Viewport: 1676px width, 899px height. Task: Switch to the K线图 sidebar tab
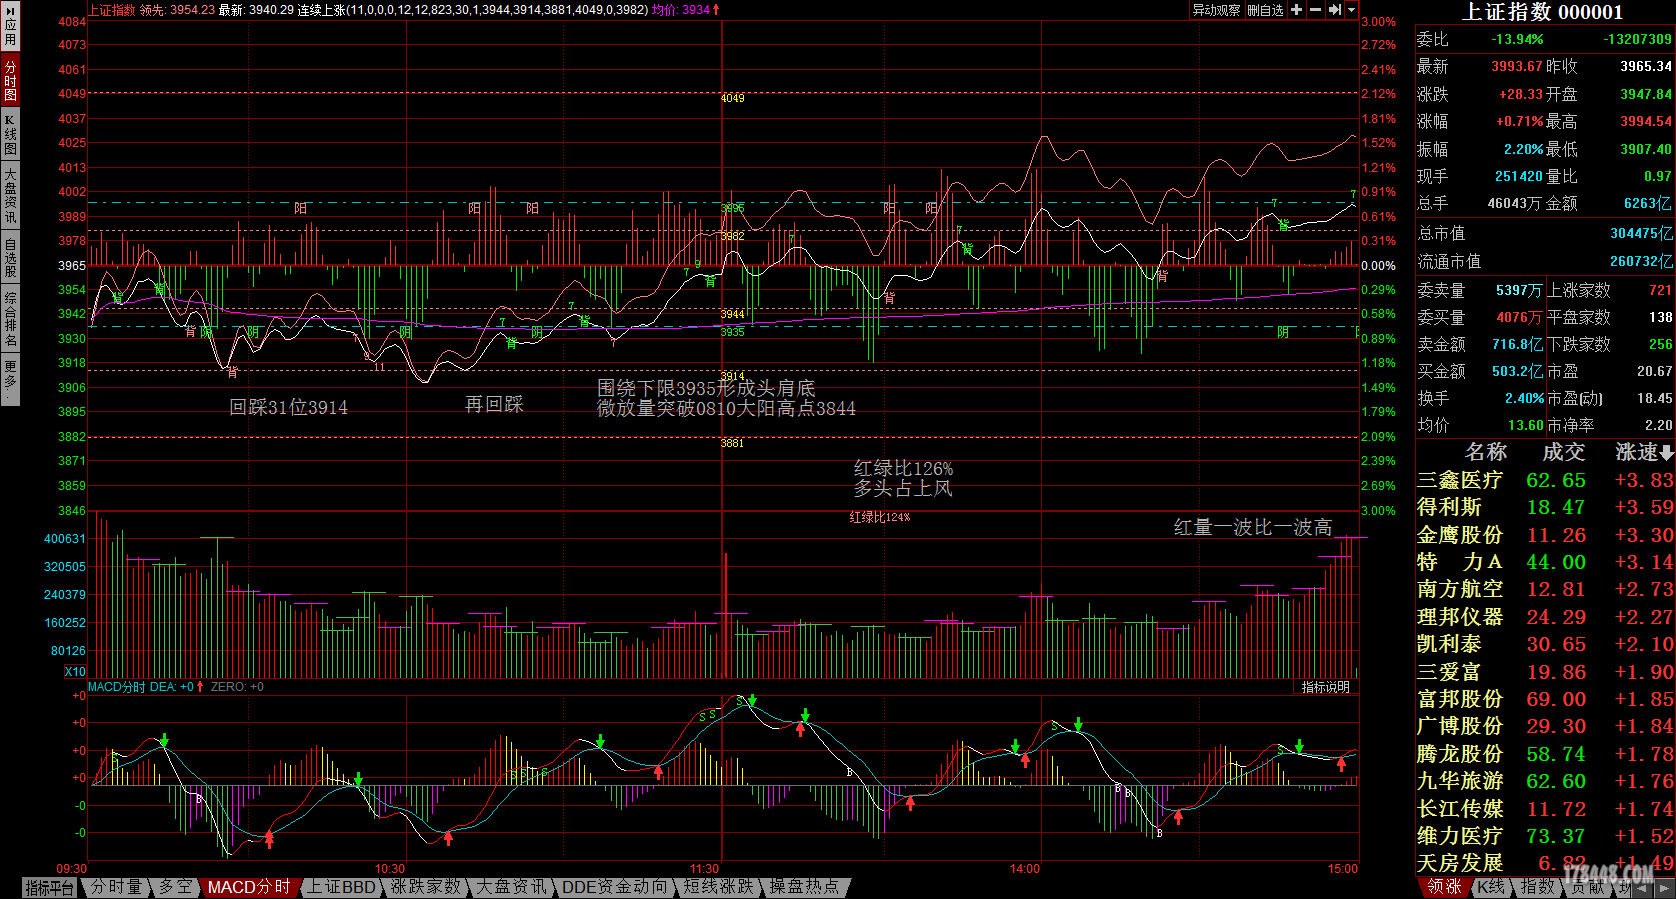pos(10,134)
